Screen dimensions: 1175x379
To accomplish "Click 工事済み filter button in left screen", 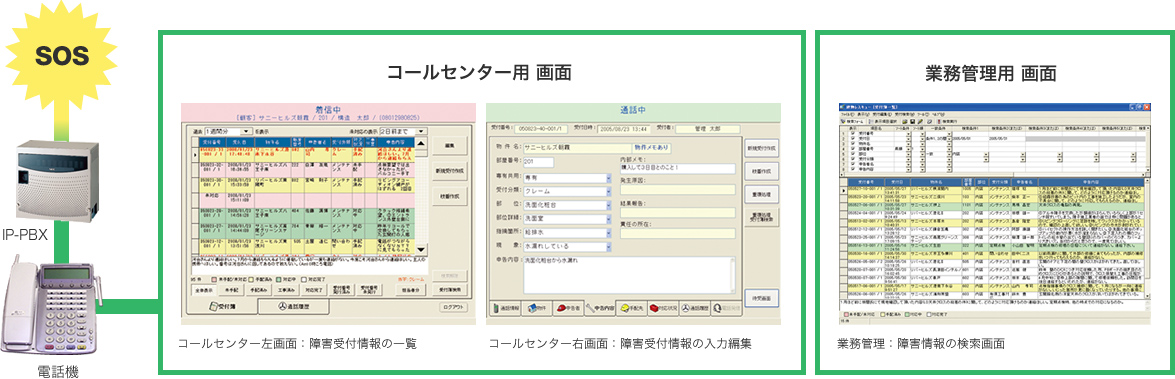I will [286, 290].
